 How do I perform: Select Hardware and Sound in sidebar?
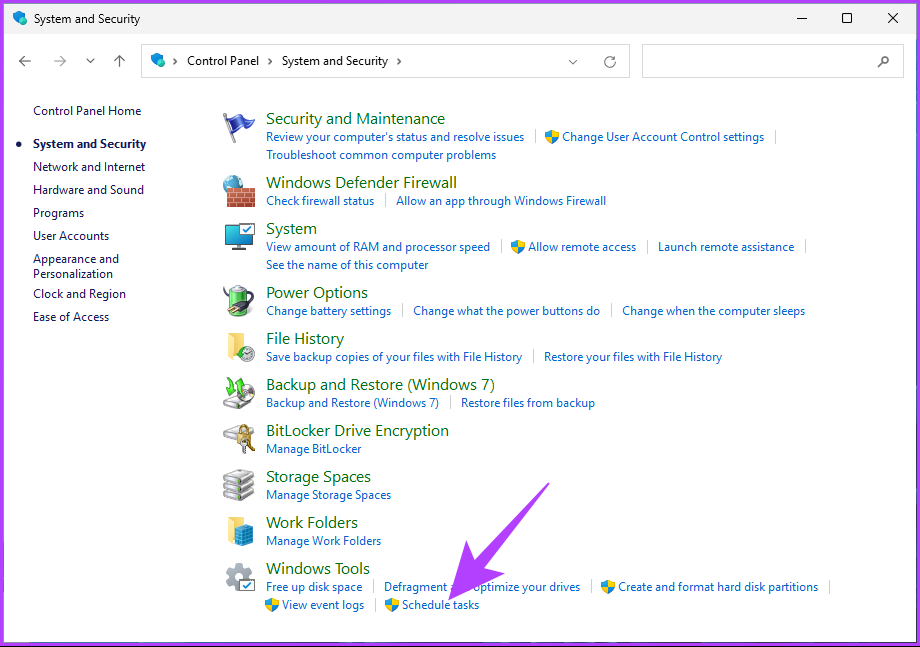[x=89, y=189]
